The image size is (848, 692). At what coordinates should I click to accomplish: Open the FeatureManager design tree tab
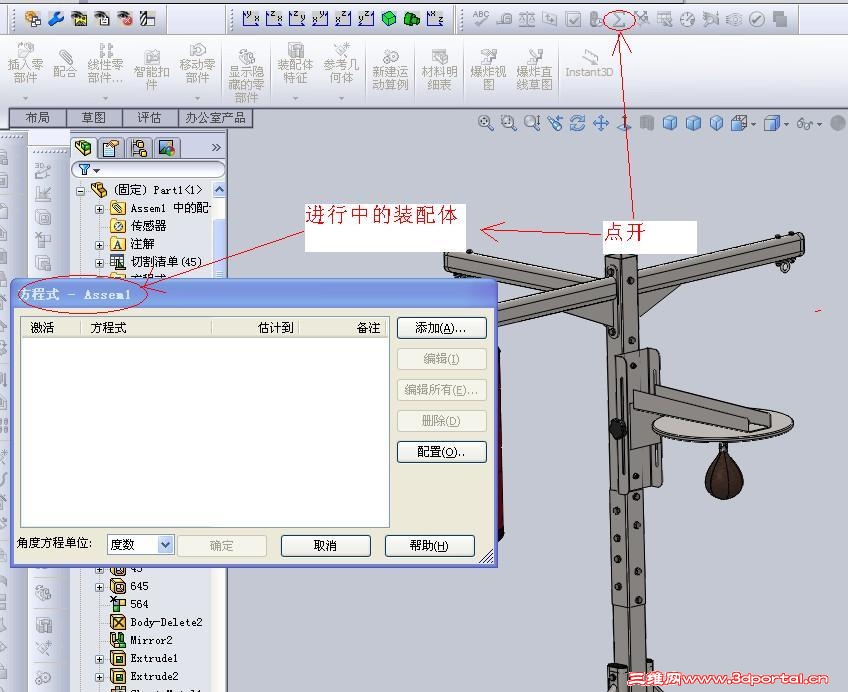83,148
